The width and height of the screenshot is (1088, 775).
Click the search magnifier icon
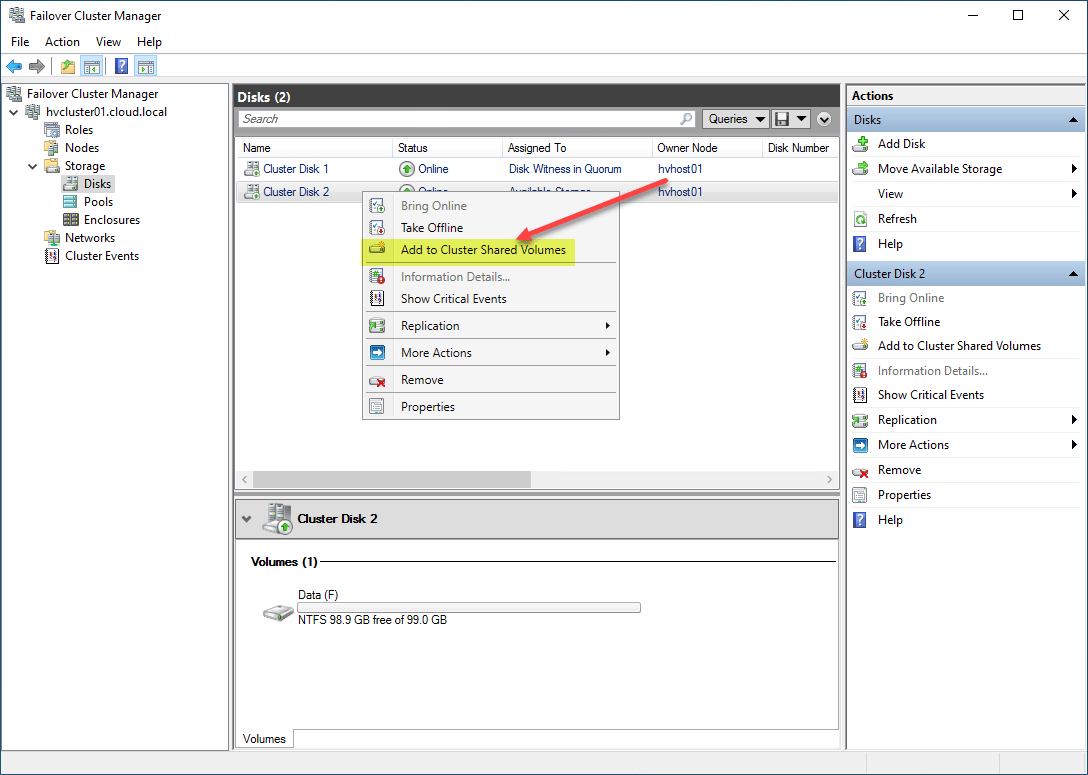click(x=686, y=119)
